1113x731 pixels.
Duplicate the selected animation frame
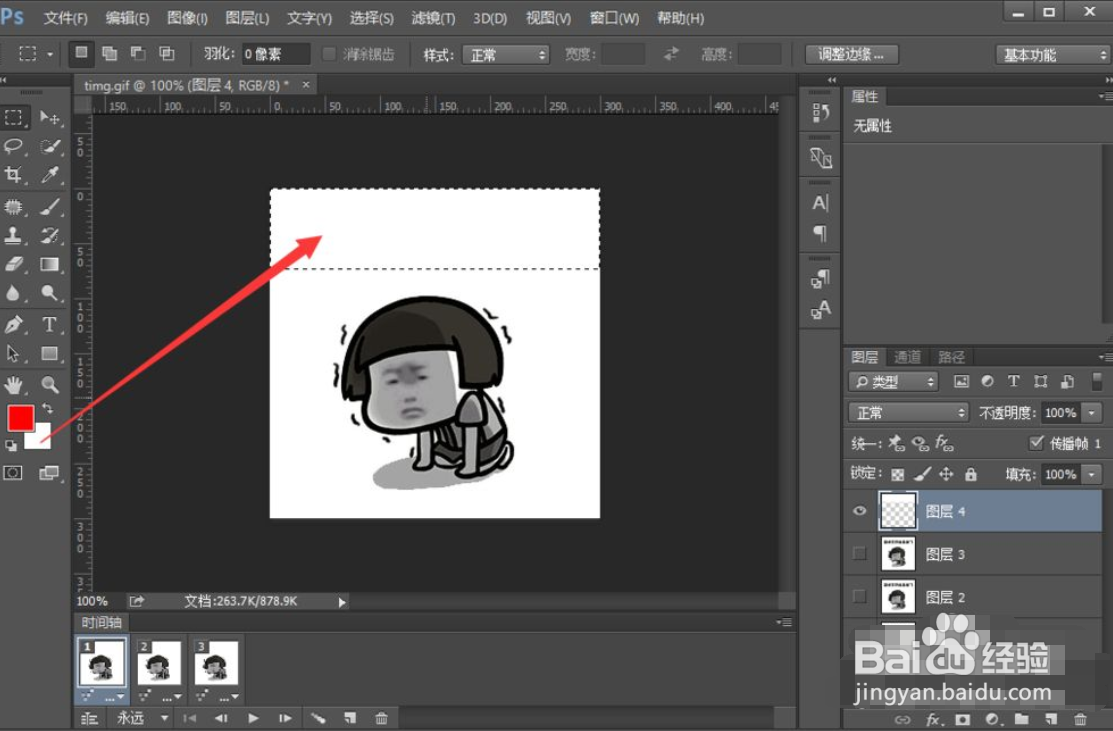[350, 718]
